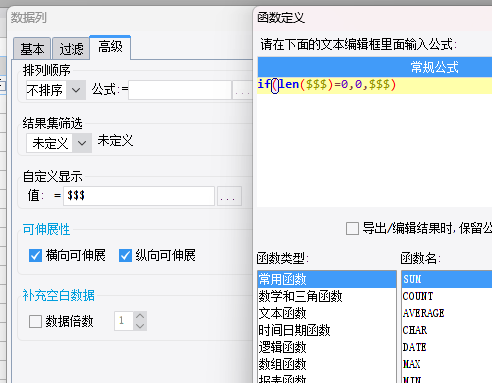This screenshot has width=492, height=383.
Task: Click the custom display value $$$ field
Action: pos(139,196)
